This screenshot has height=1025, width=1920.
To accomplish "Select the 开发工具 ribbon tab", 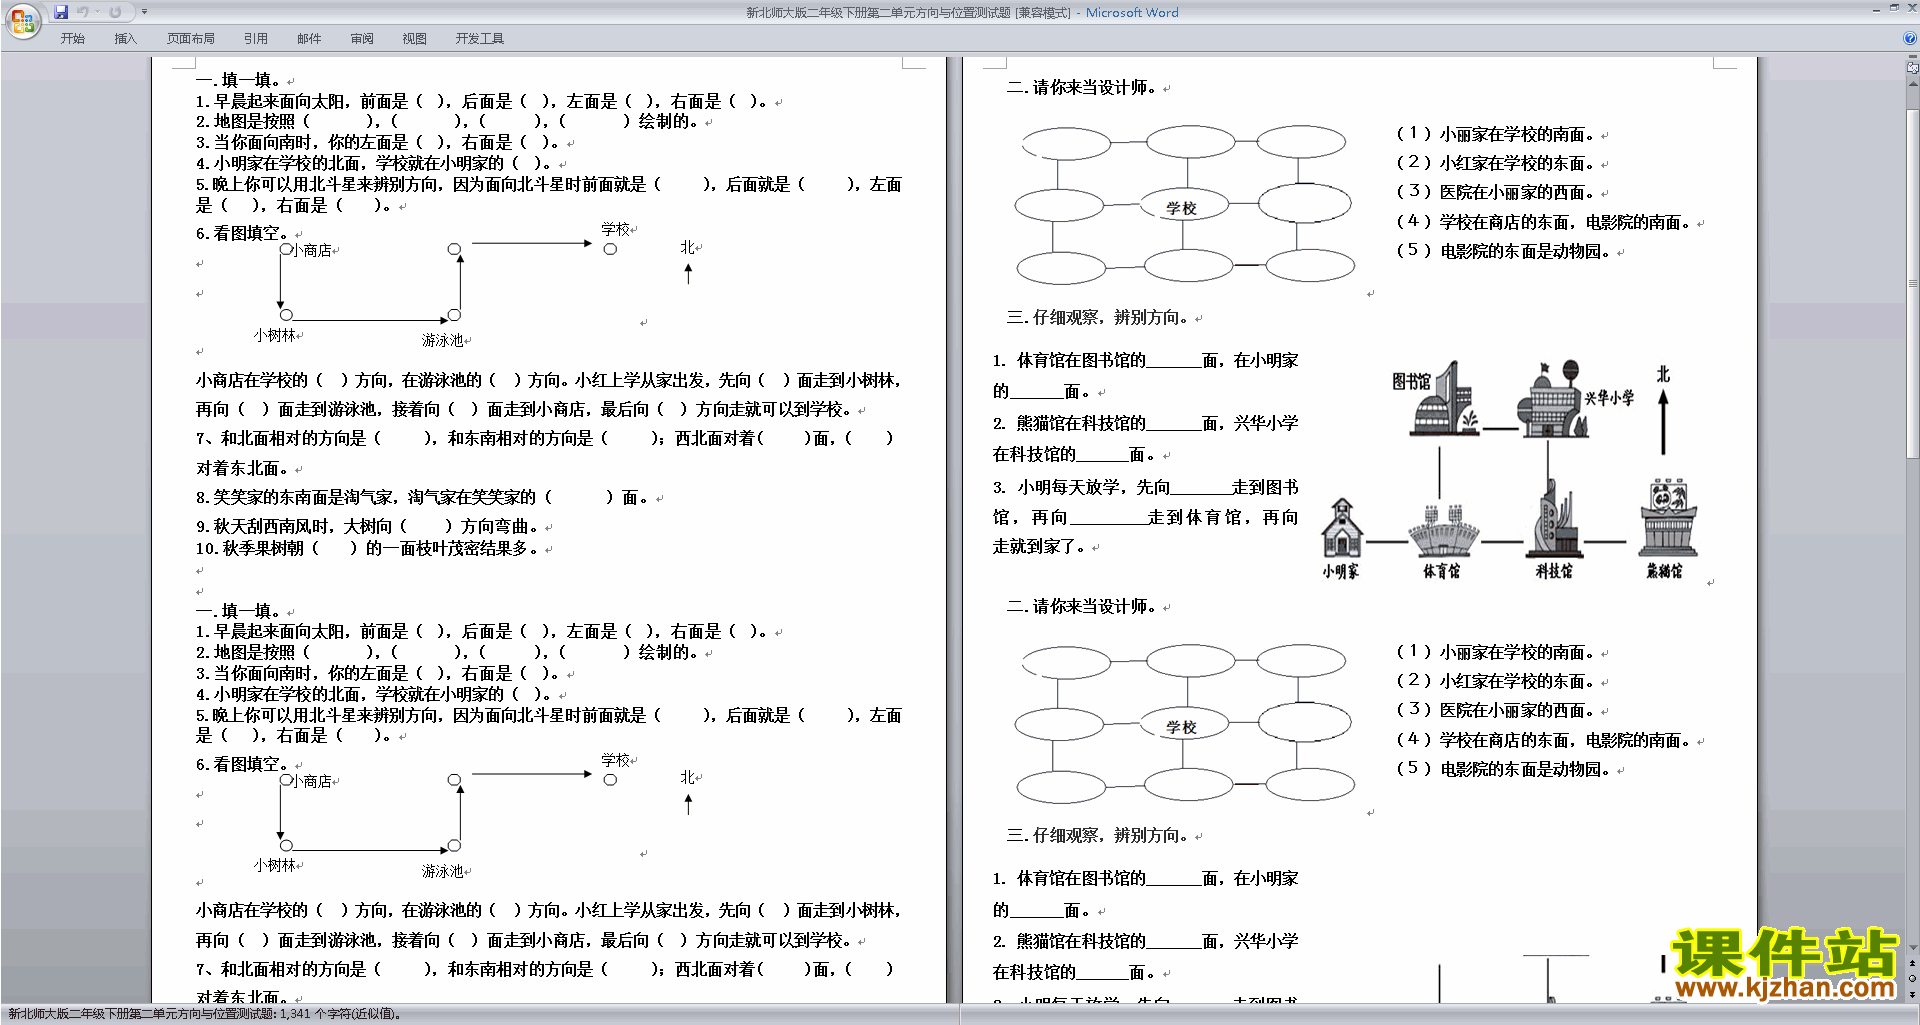I will point(480,39).
